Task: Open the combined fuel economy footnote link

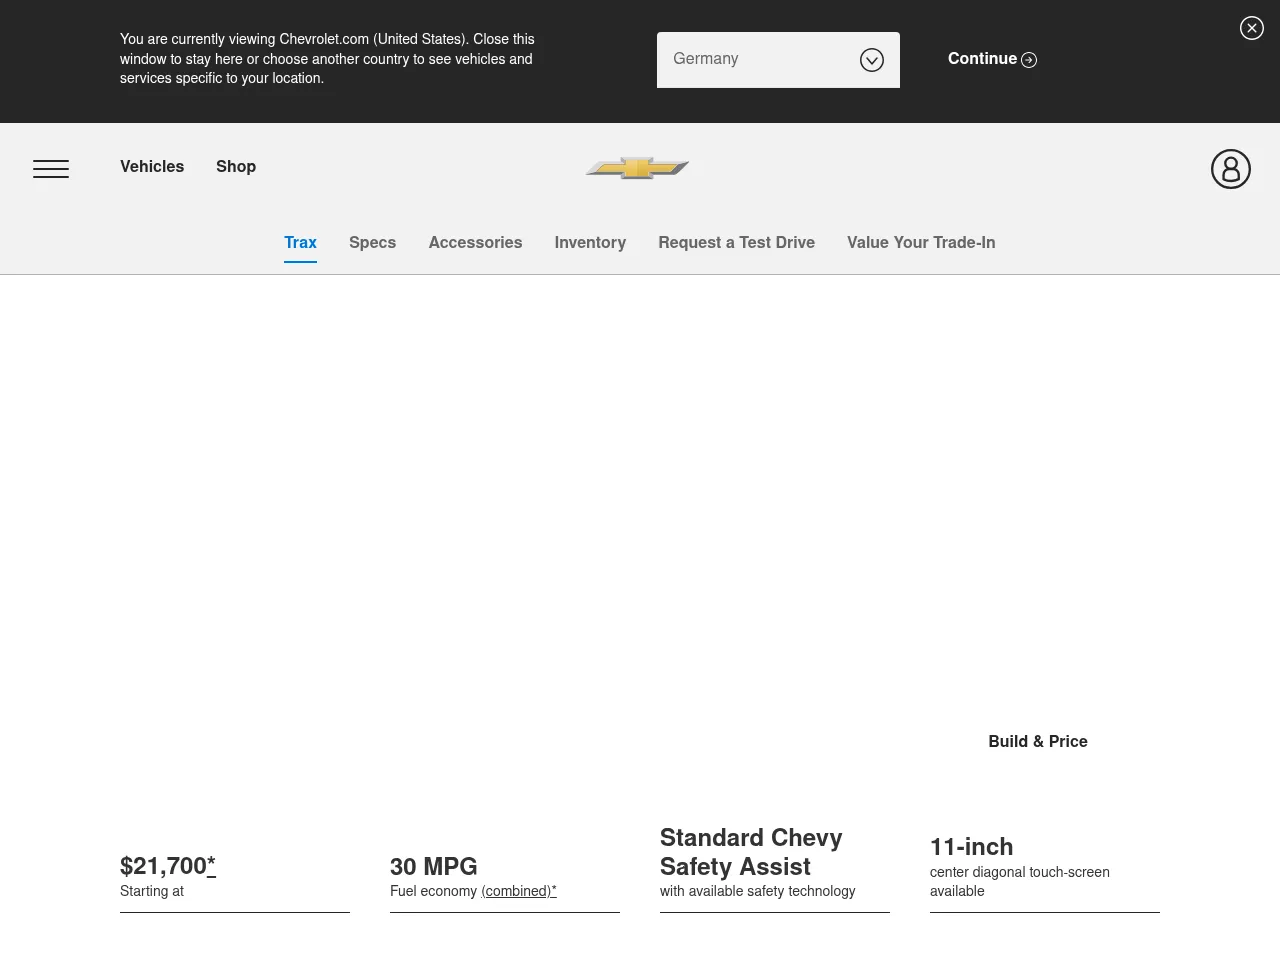Action: click(x=518, y=891)
